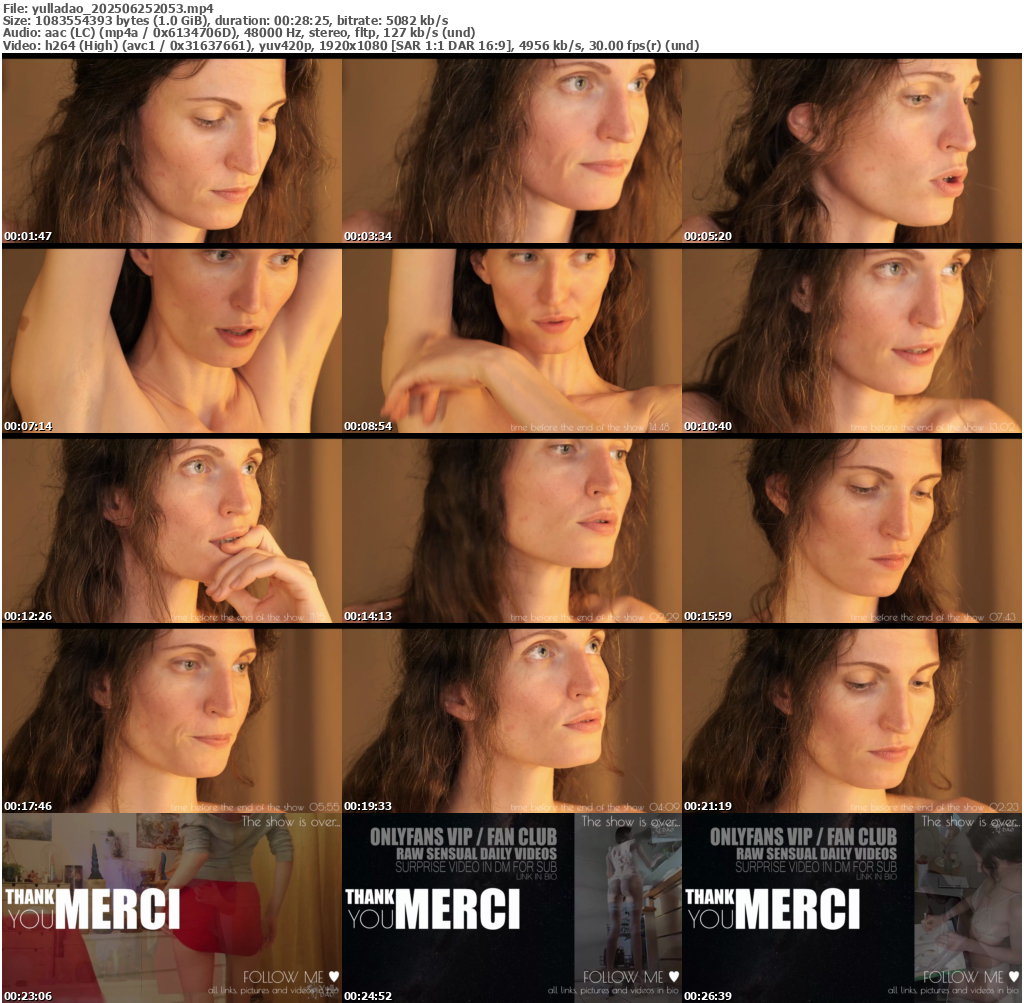The width and height of the screenshot is (1024, 1003).
Task: Select the 00:19:33 thumbnail
Action: (511, 720)
